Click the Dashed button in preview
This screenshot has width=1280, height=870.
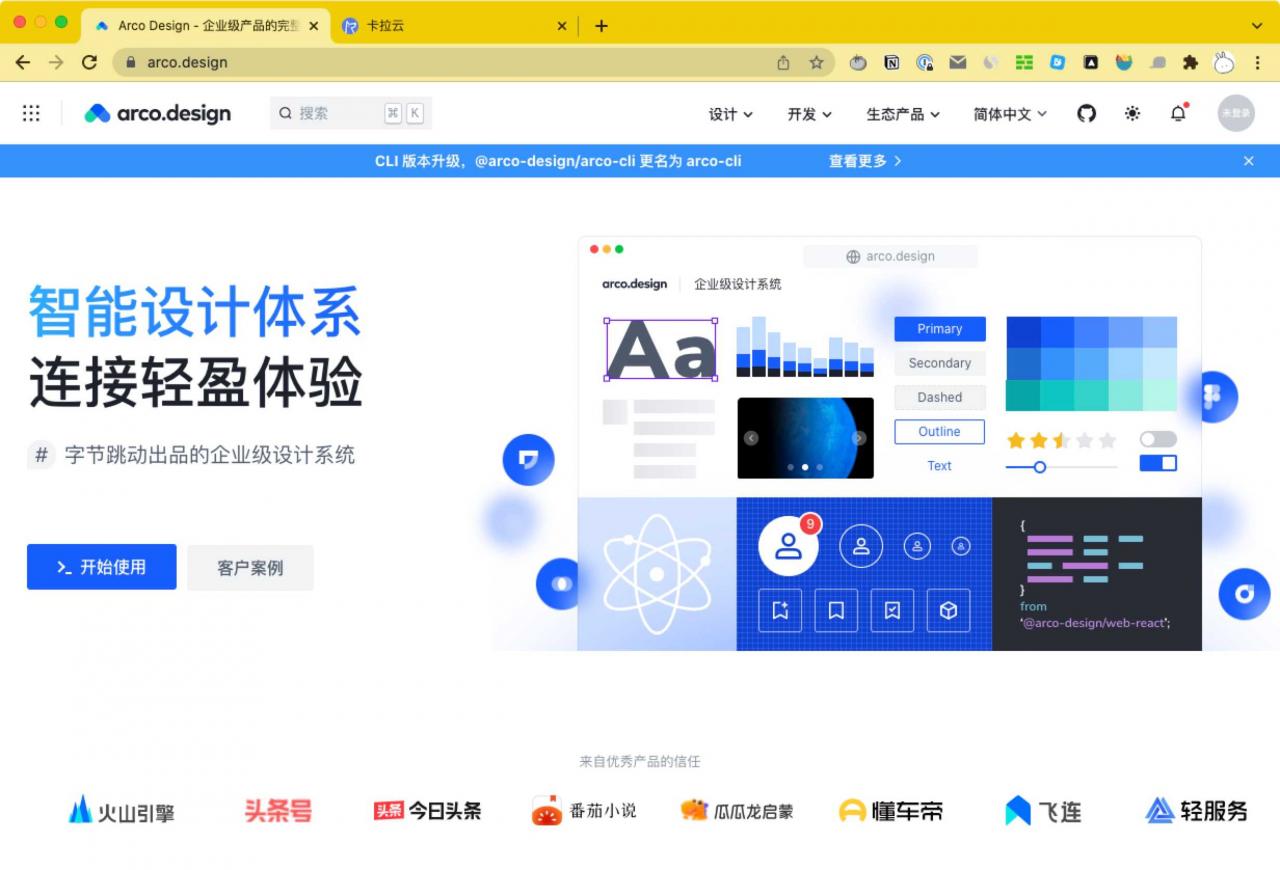939,397
